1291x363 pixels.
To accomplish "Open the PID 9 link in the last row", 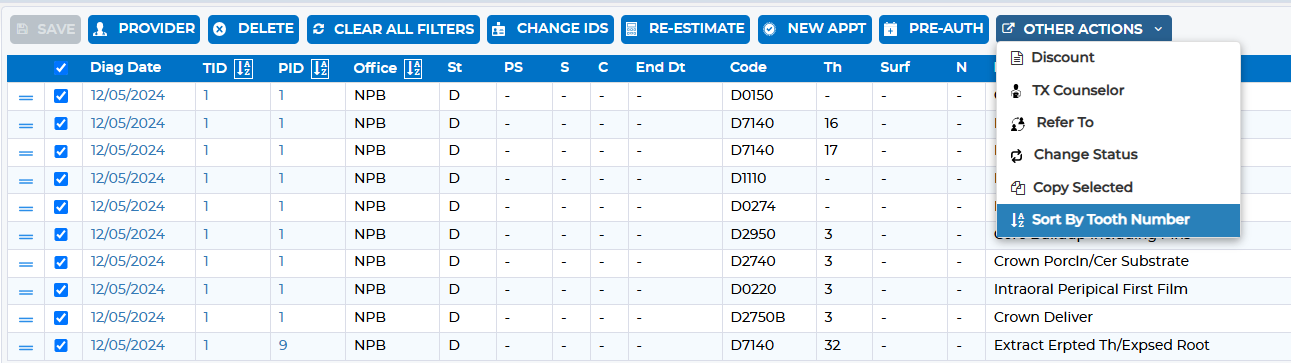I will [x=282, y=345].
